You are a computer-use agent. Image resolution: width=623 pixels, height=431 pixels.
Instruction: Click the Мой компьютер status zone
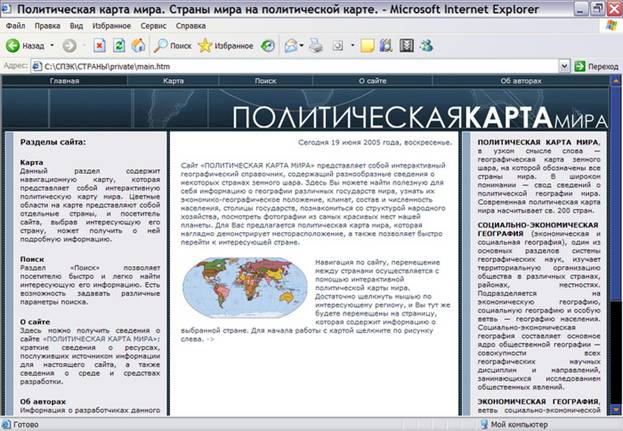514,424
